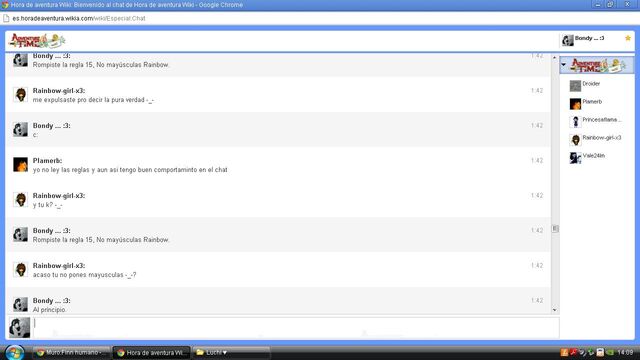Screen dimensions: 640x360
Task: Click Bondy avatar beside 'Al principio' message
Action: [20, 304]
